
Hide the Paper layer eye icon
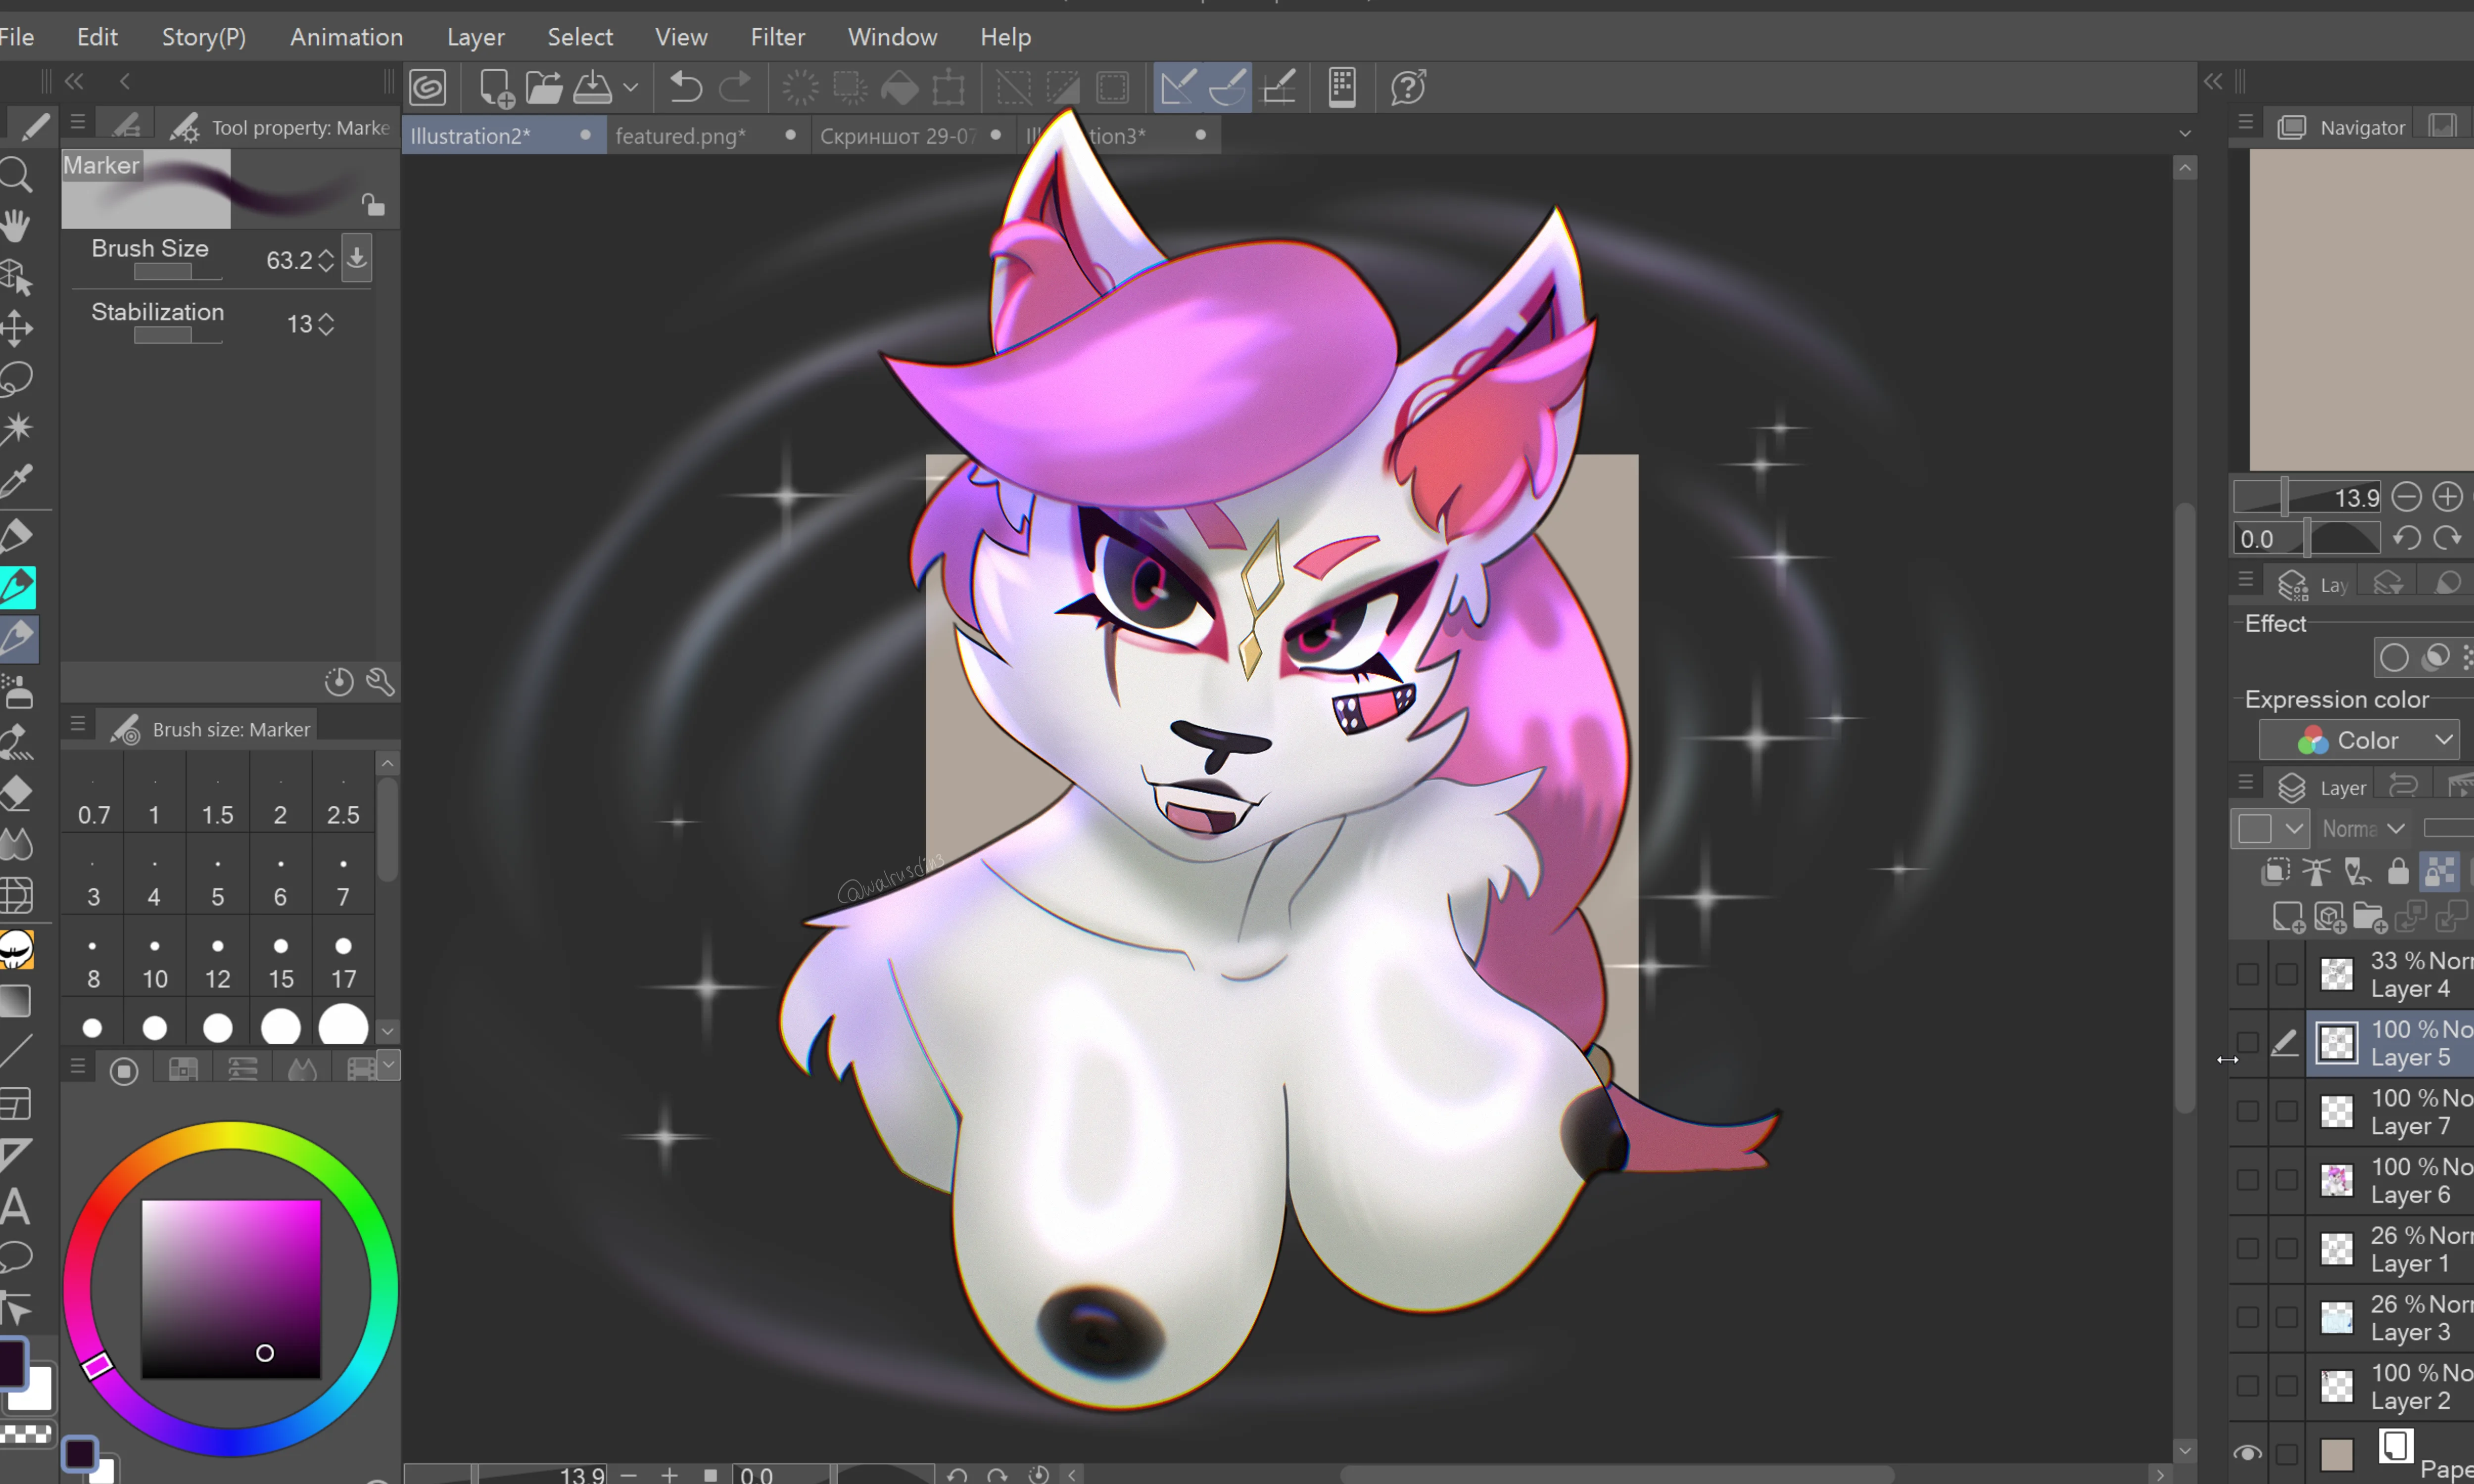pos(2247,1452)
